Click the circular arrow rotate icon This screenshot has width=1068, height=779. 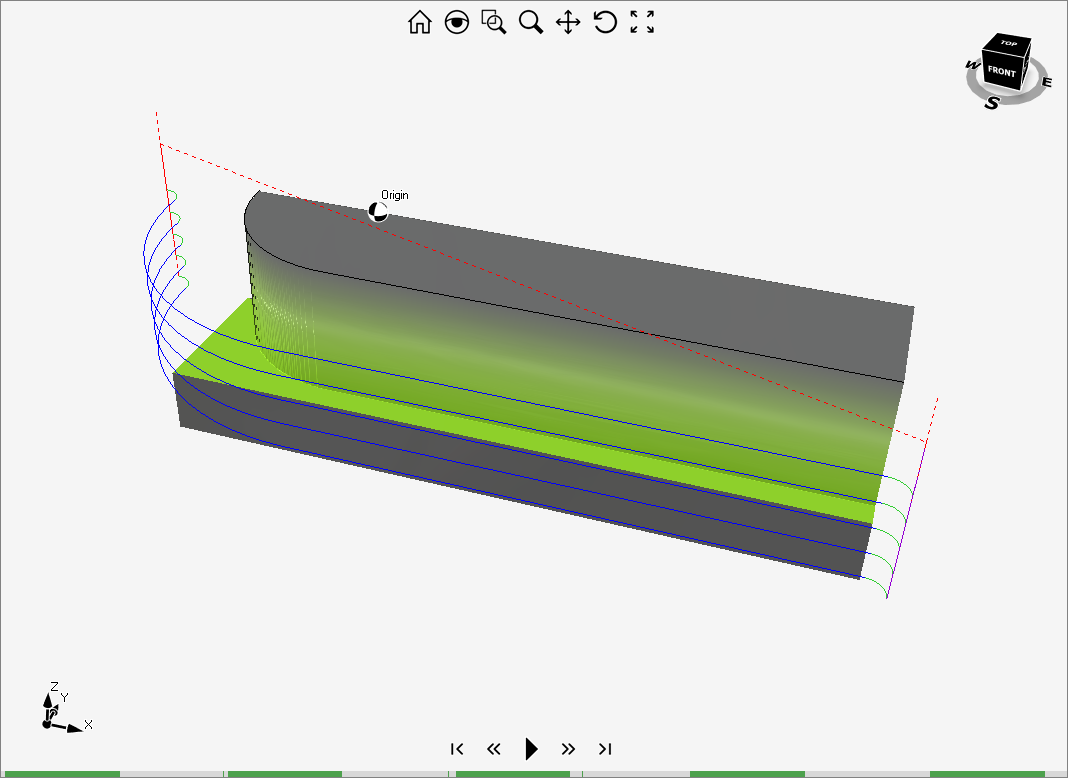point(605,23)
